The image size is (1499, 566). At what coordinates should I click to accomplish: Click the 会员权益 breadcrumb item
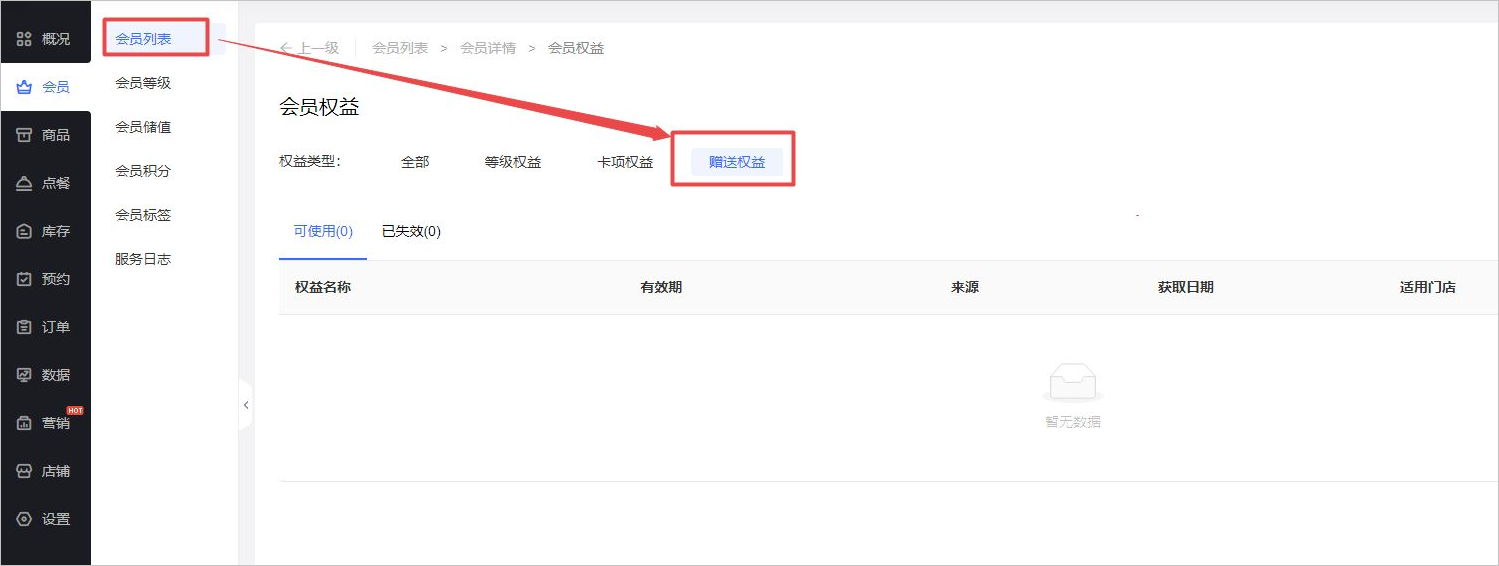point(576,48)
